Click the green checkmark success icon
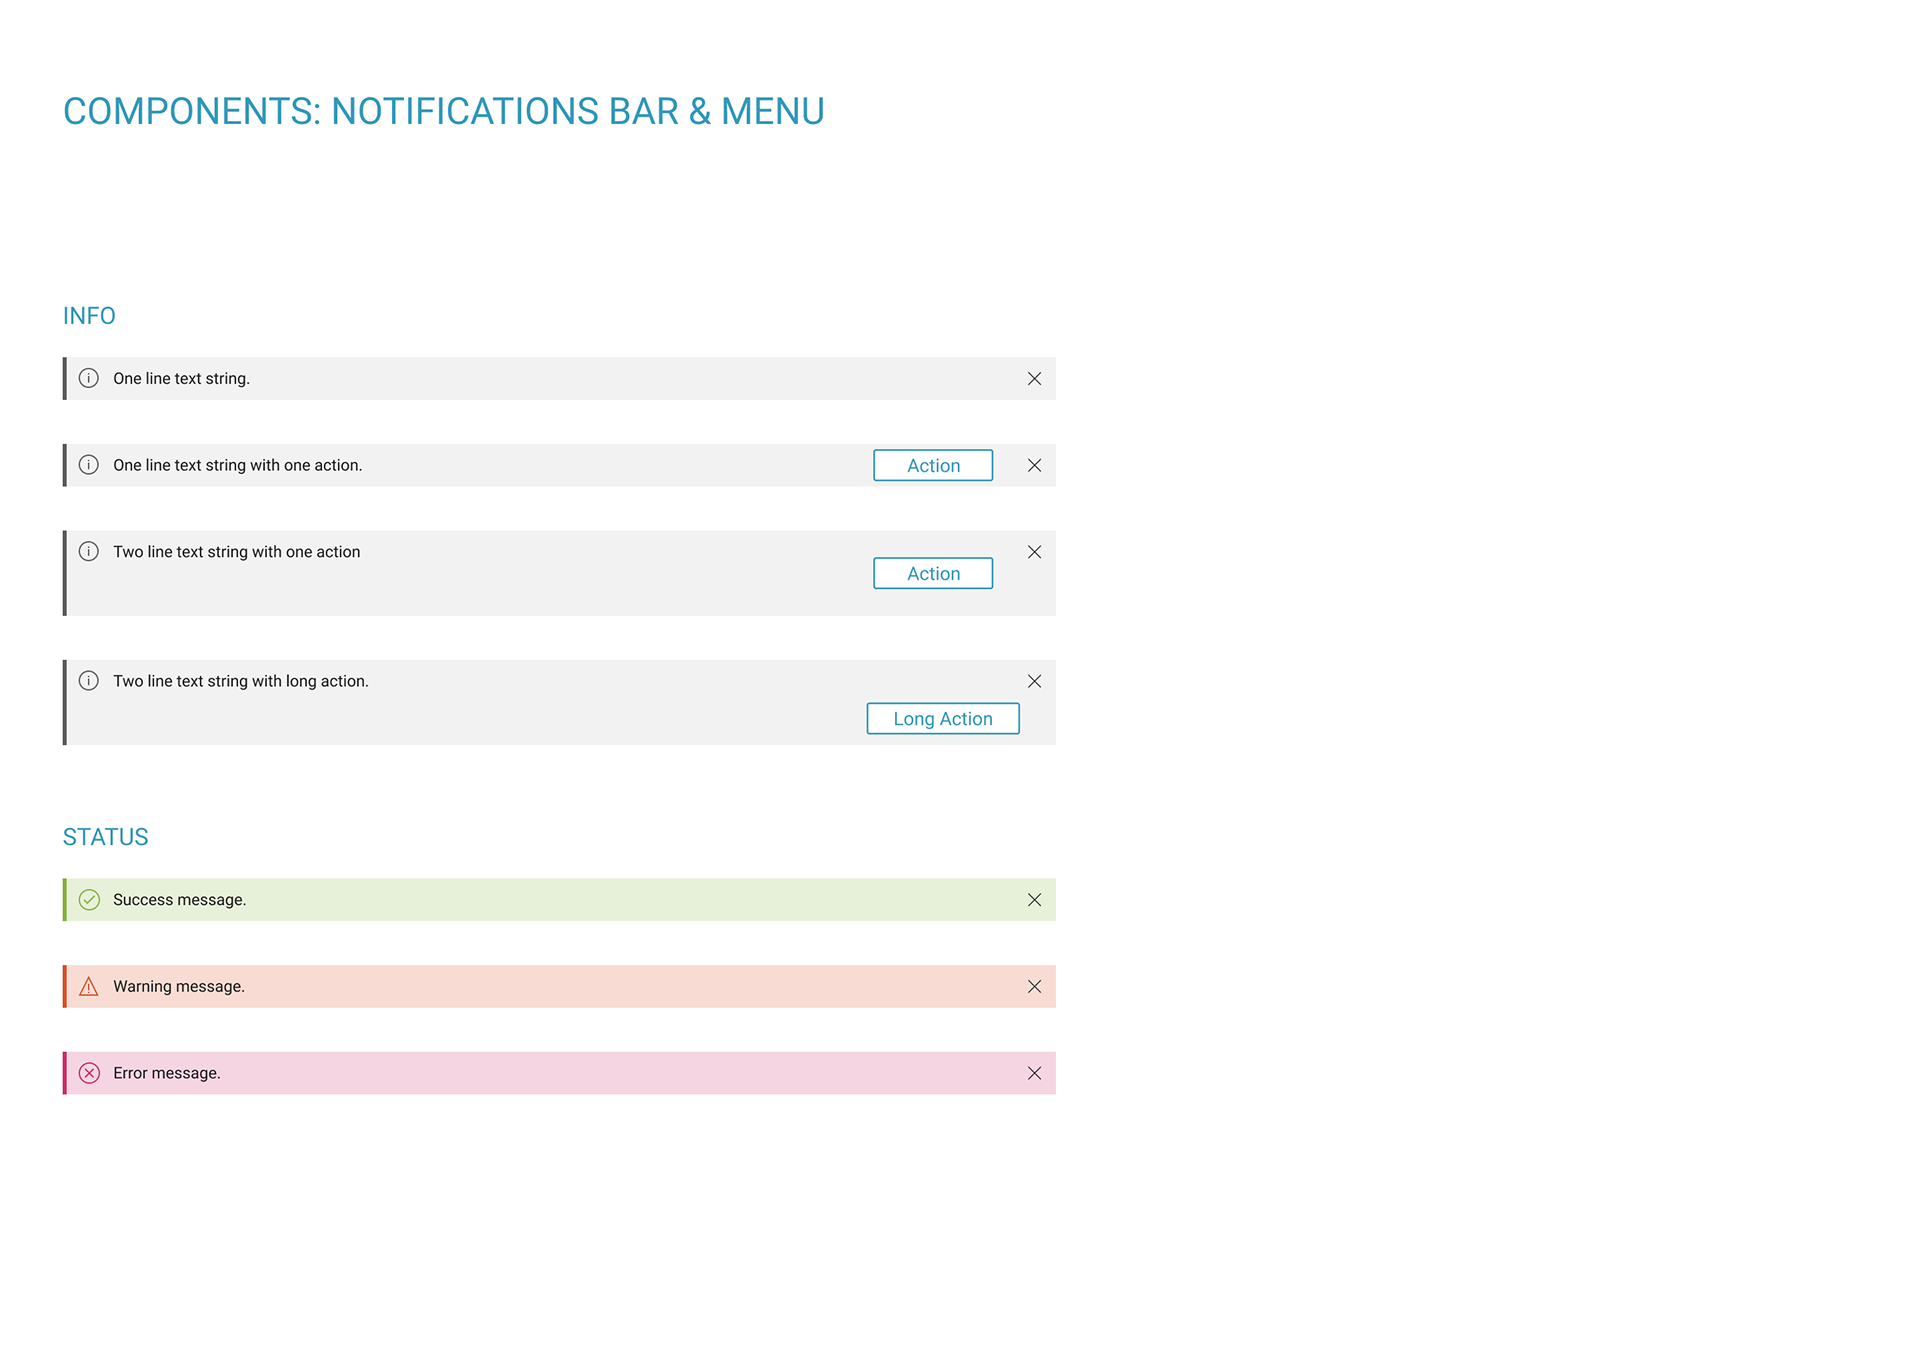Viewport: 1920px width, 1365px height. coord(89,900)
